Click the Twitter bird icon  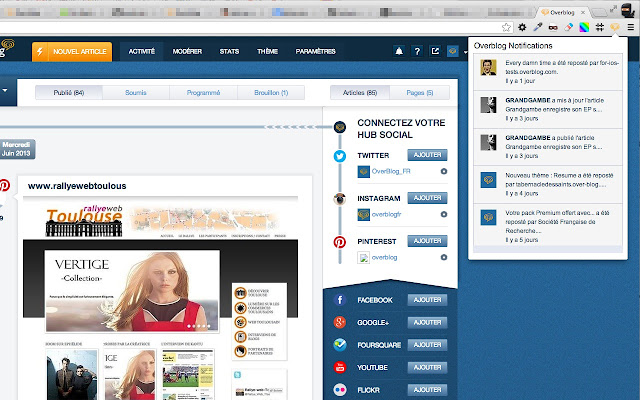tap(340, 156)
